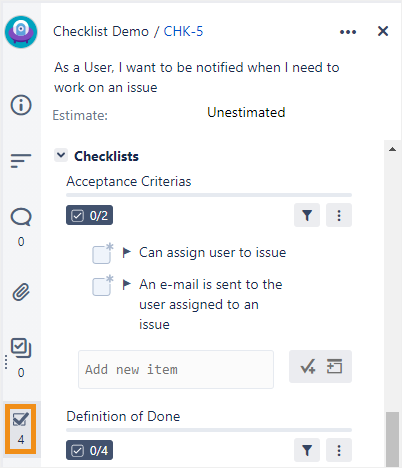Check the 'An e-mail is sent' item box
This screenshot has height=468, width=402.
click(101, 287)
